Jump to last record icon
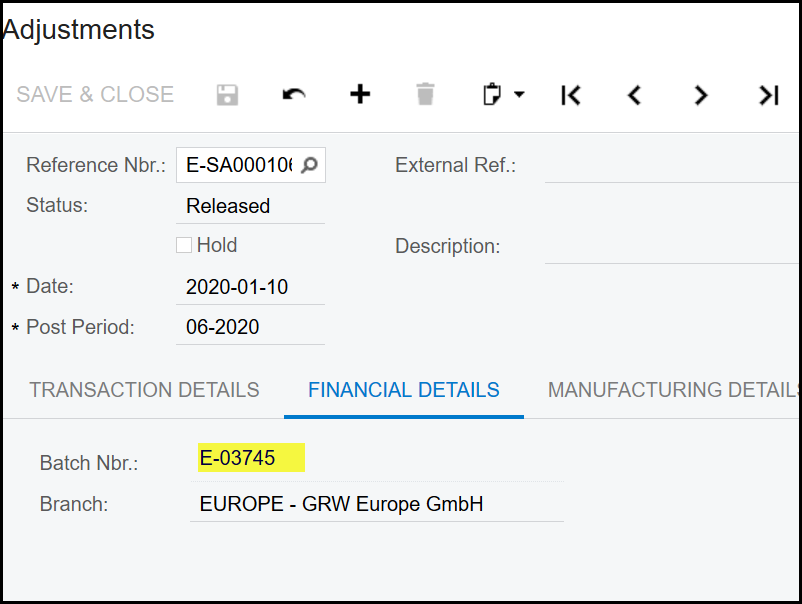Image resolution: width=802 pixels, height=604 pixels. 768,95
